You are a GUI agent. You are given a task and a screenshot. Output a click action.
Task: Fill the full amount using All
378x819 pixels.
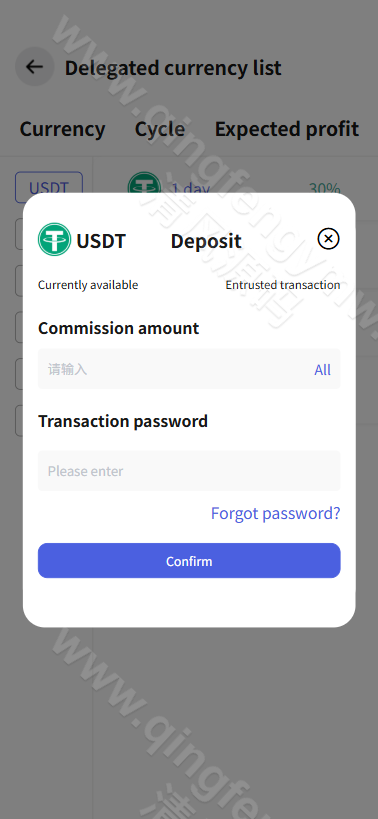322,370
